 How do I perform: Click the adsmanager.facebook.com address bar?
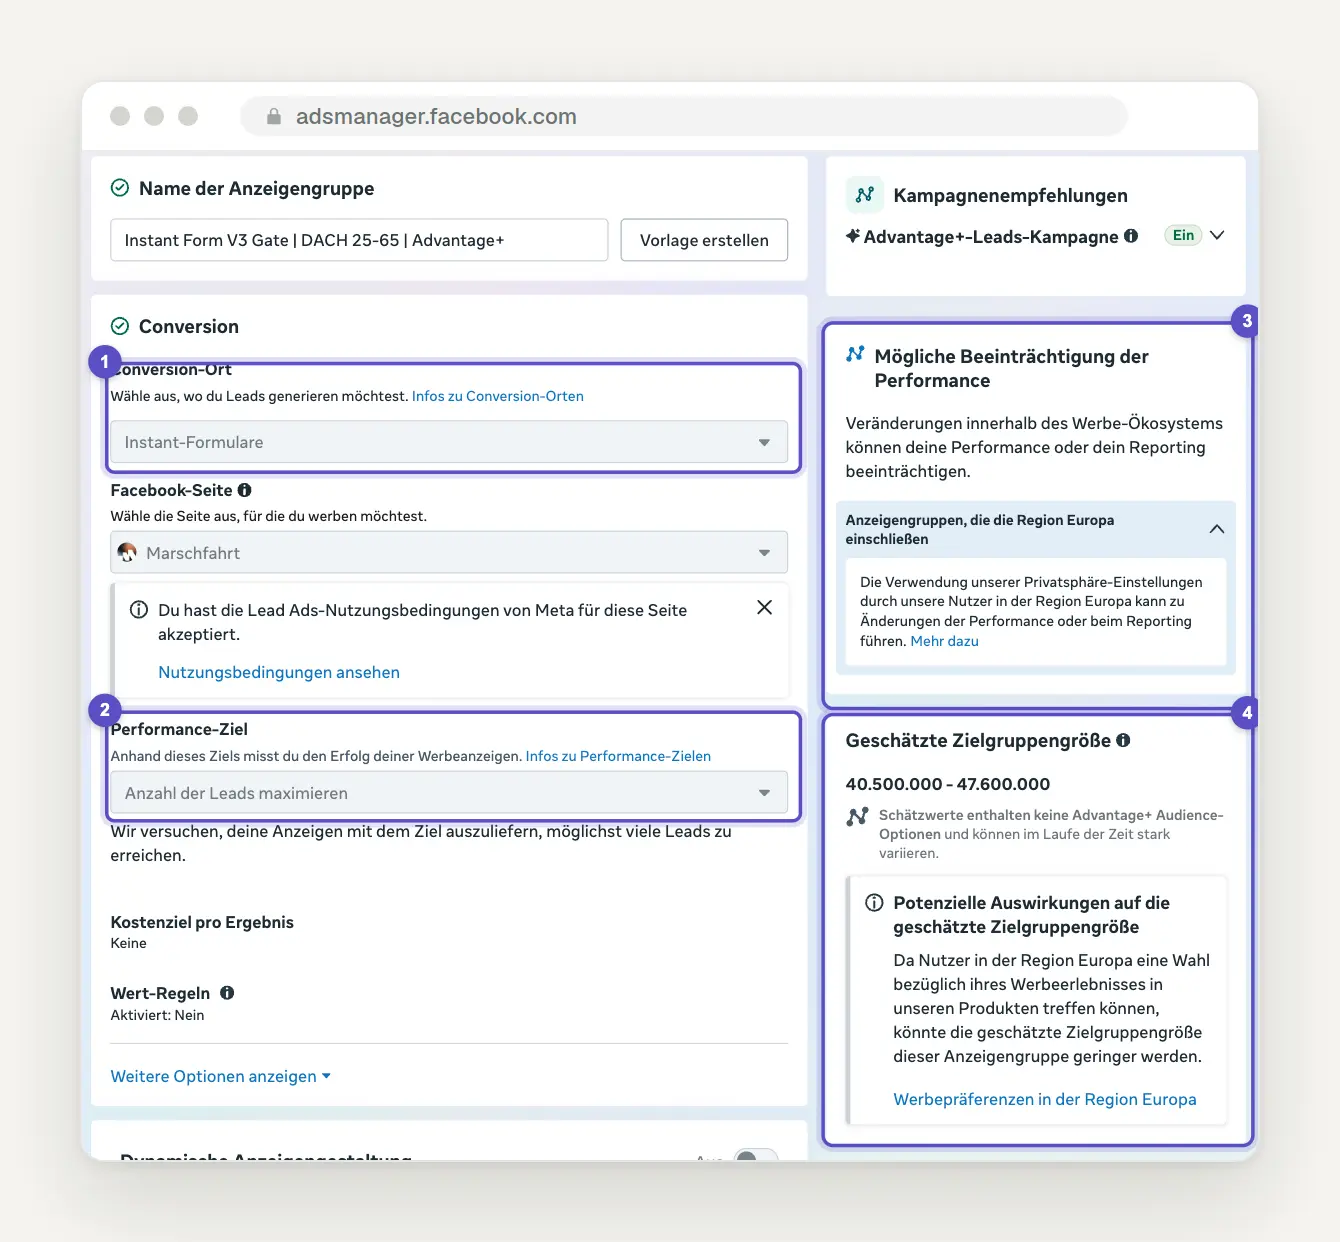[684, 116]
